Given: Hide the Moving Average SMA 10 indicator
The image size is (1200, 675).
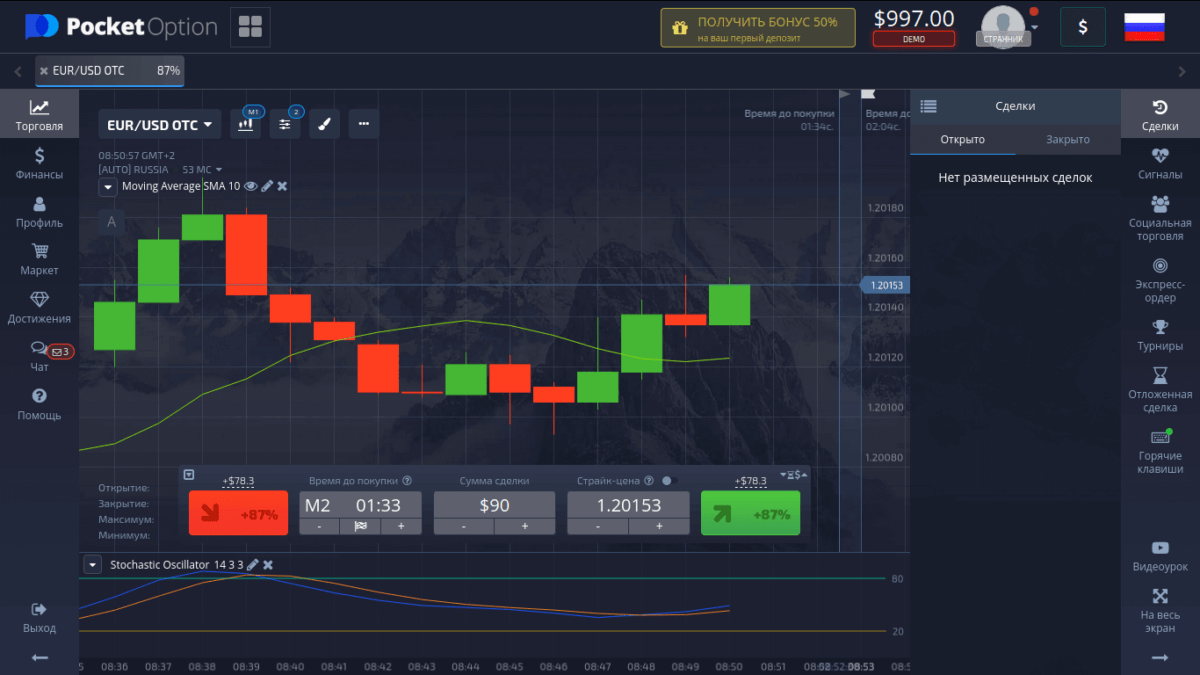Looking at the screenshot, I should (251, 186).
